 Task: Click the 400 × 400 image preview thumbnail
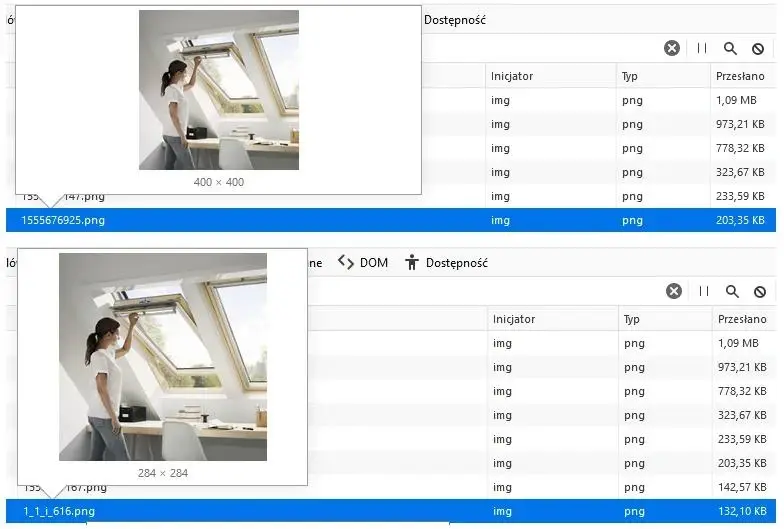pyautogui.click(x=218, y=90)
